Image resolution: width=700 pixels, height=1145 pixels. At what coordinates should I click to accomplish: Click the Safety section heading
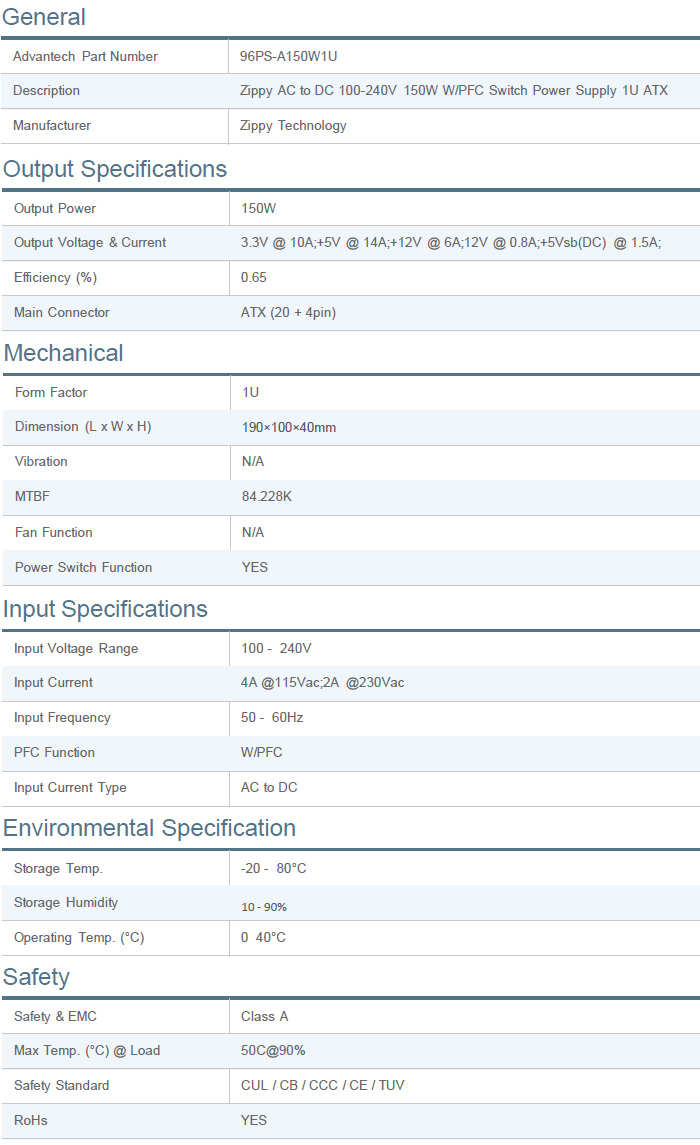coord(36,976)
